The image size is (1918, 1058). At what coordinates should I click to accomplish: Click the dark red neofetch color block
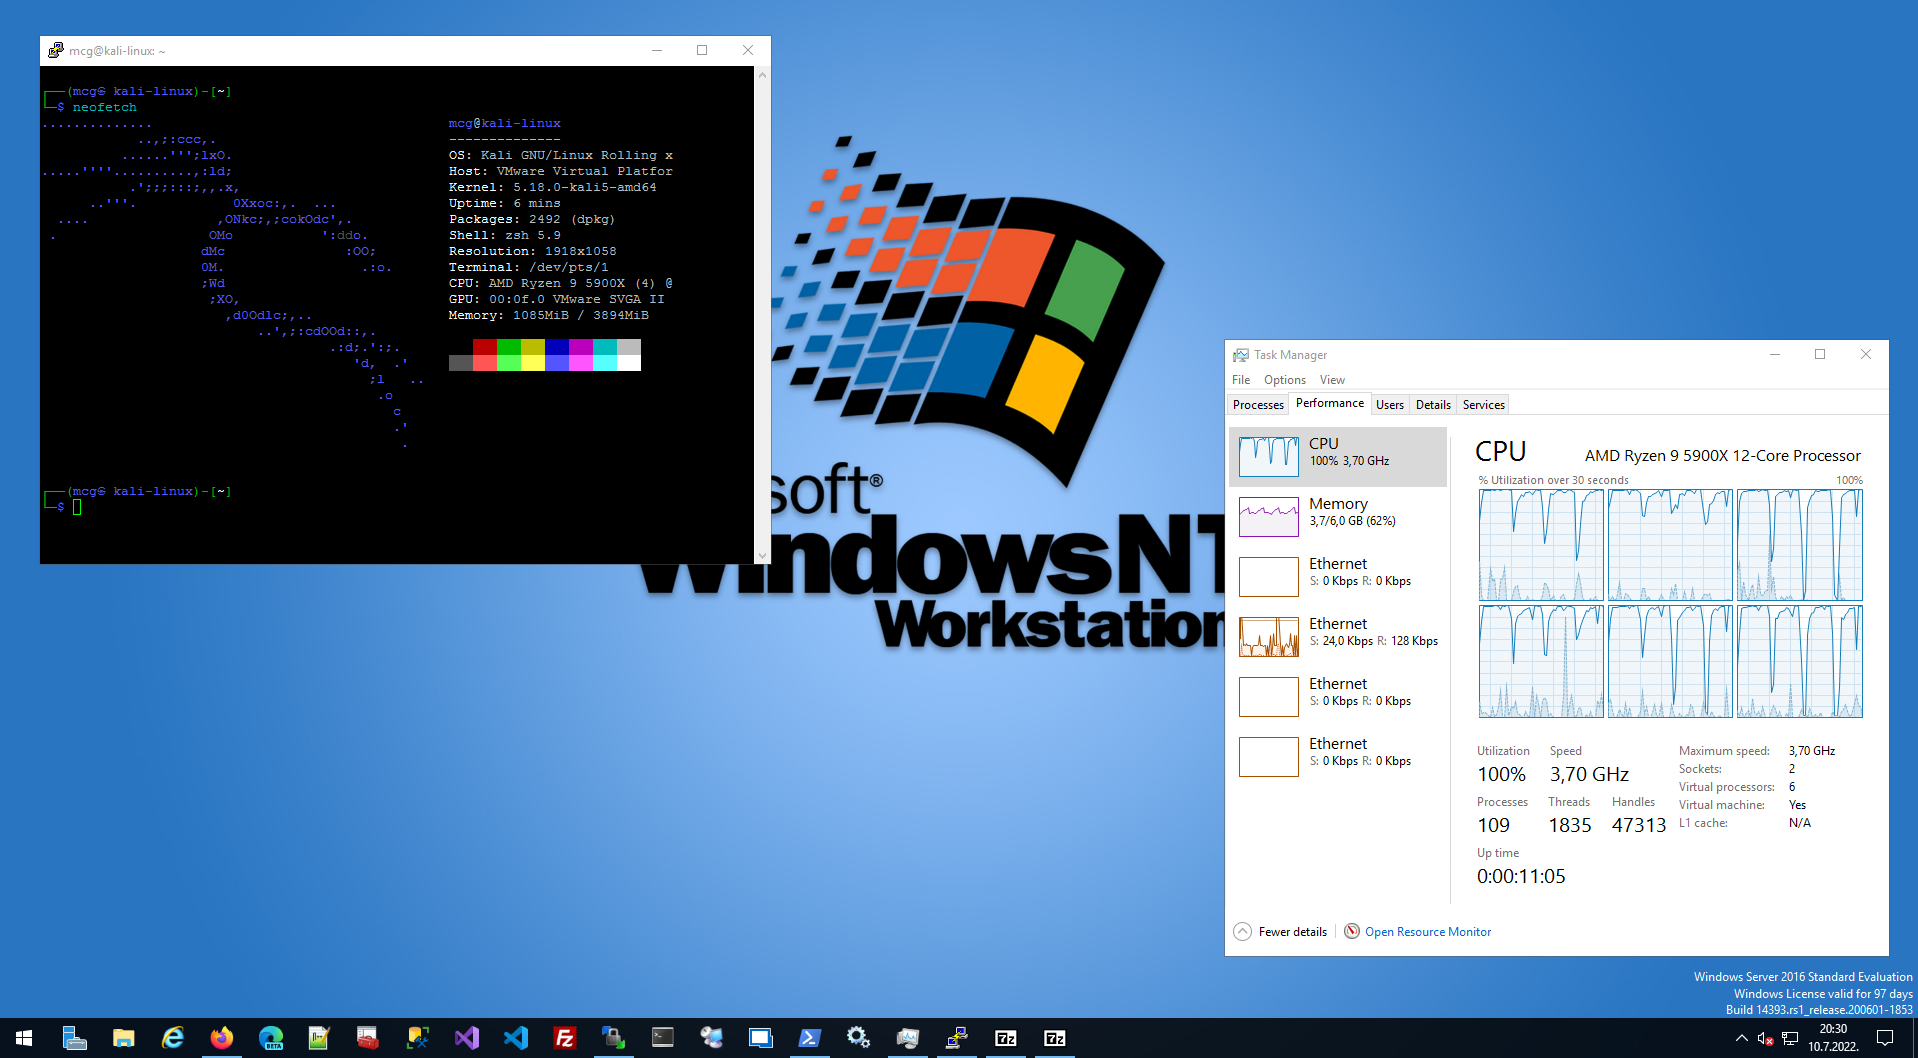tap(485, 347)
